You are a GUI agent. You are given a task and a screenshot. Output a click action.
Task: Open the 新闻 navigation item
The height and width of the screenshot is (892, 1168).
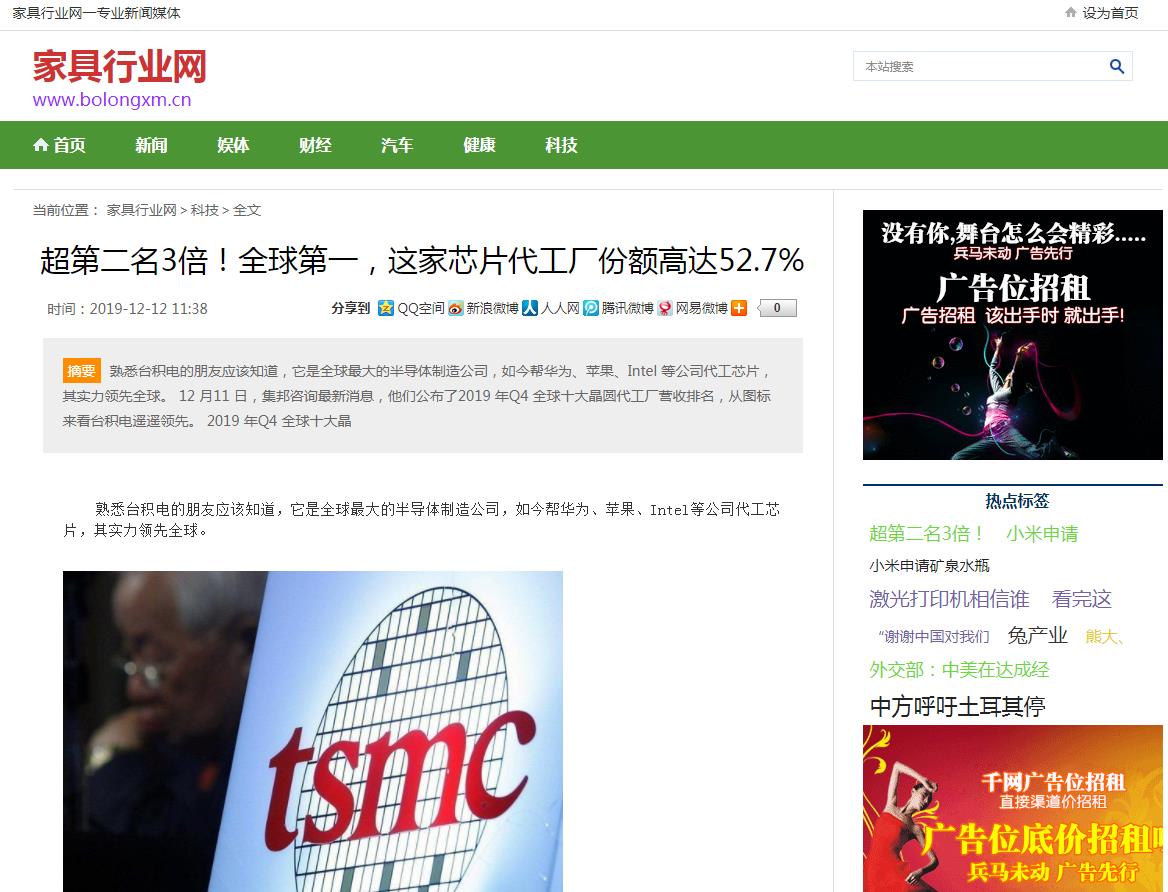pos(151,145)
